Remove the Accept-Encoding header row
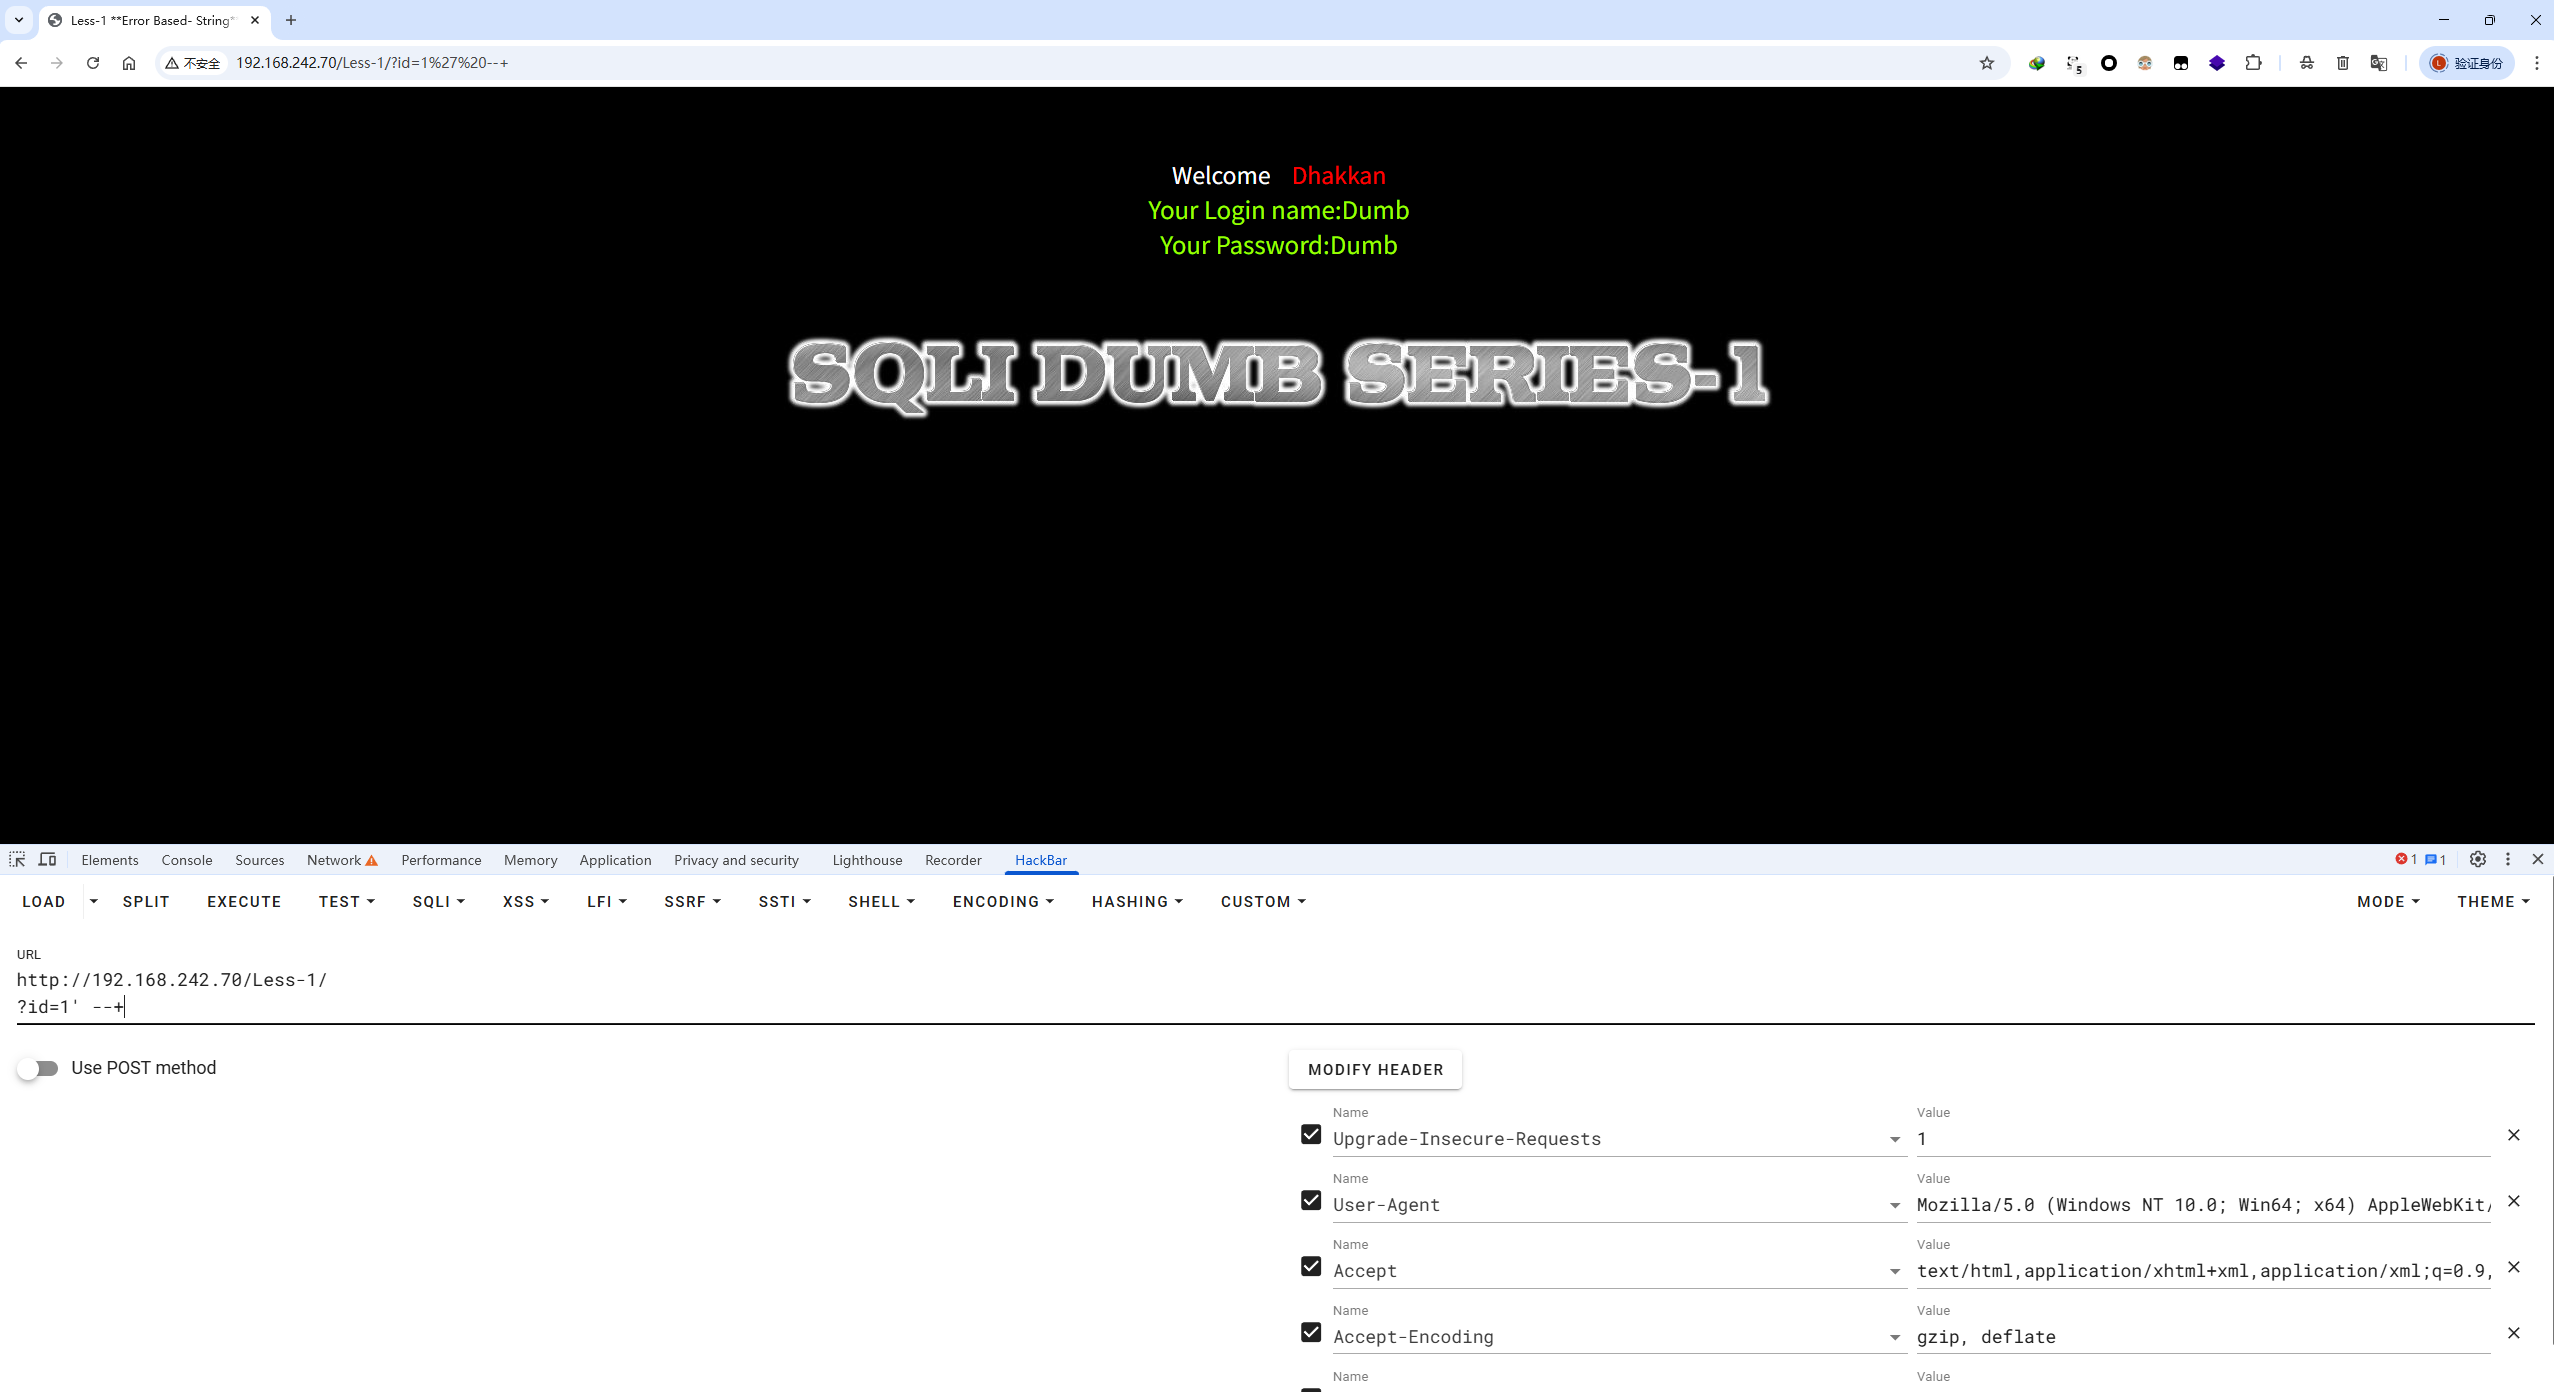Screen dimensions: 2554x1392 2514,1333
